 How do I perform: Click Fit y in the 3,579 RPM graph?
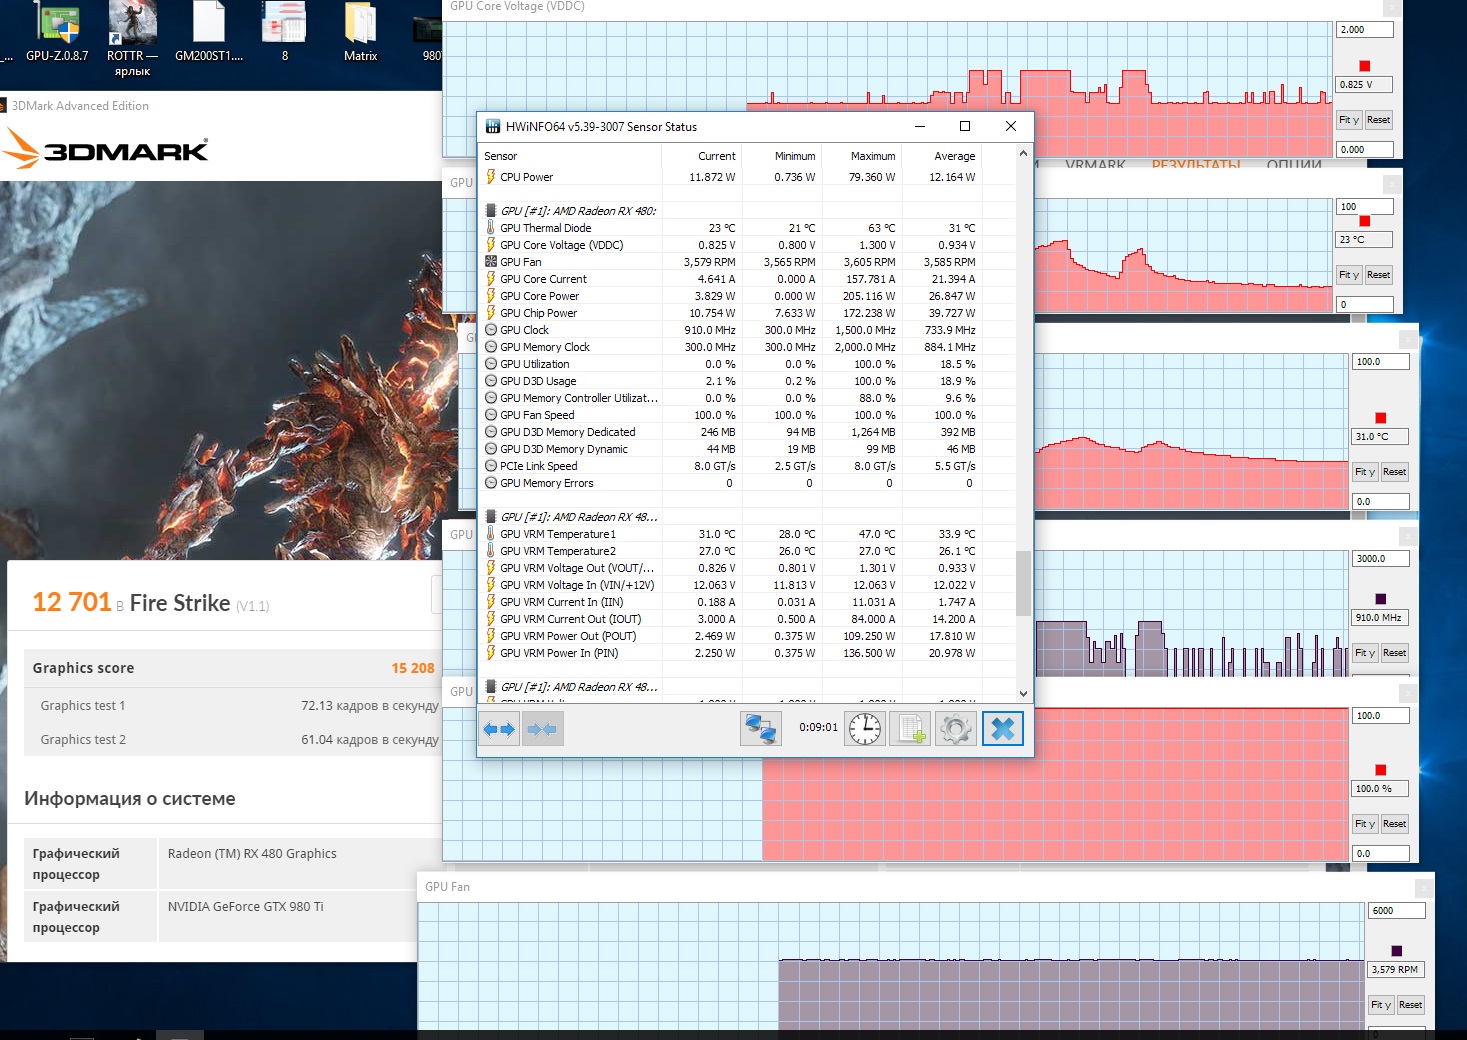click(x=1381, y=1005)
